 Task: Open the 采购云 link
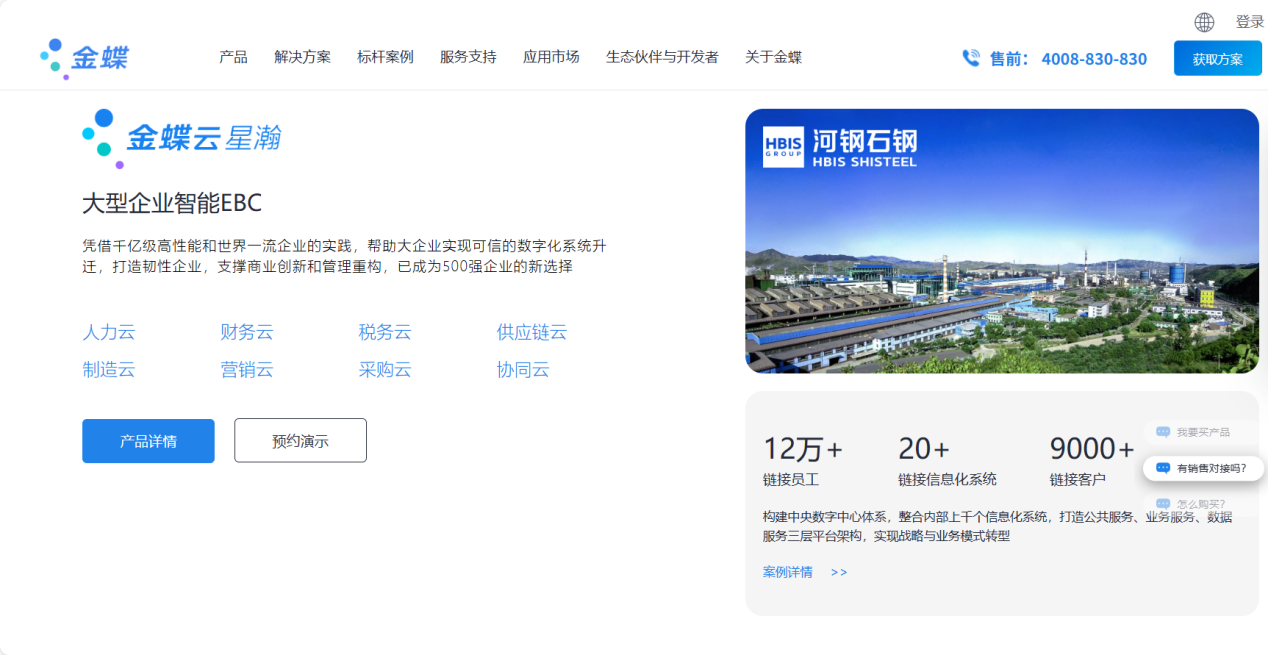385,370
